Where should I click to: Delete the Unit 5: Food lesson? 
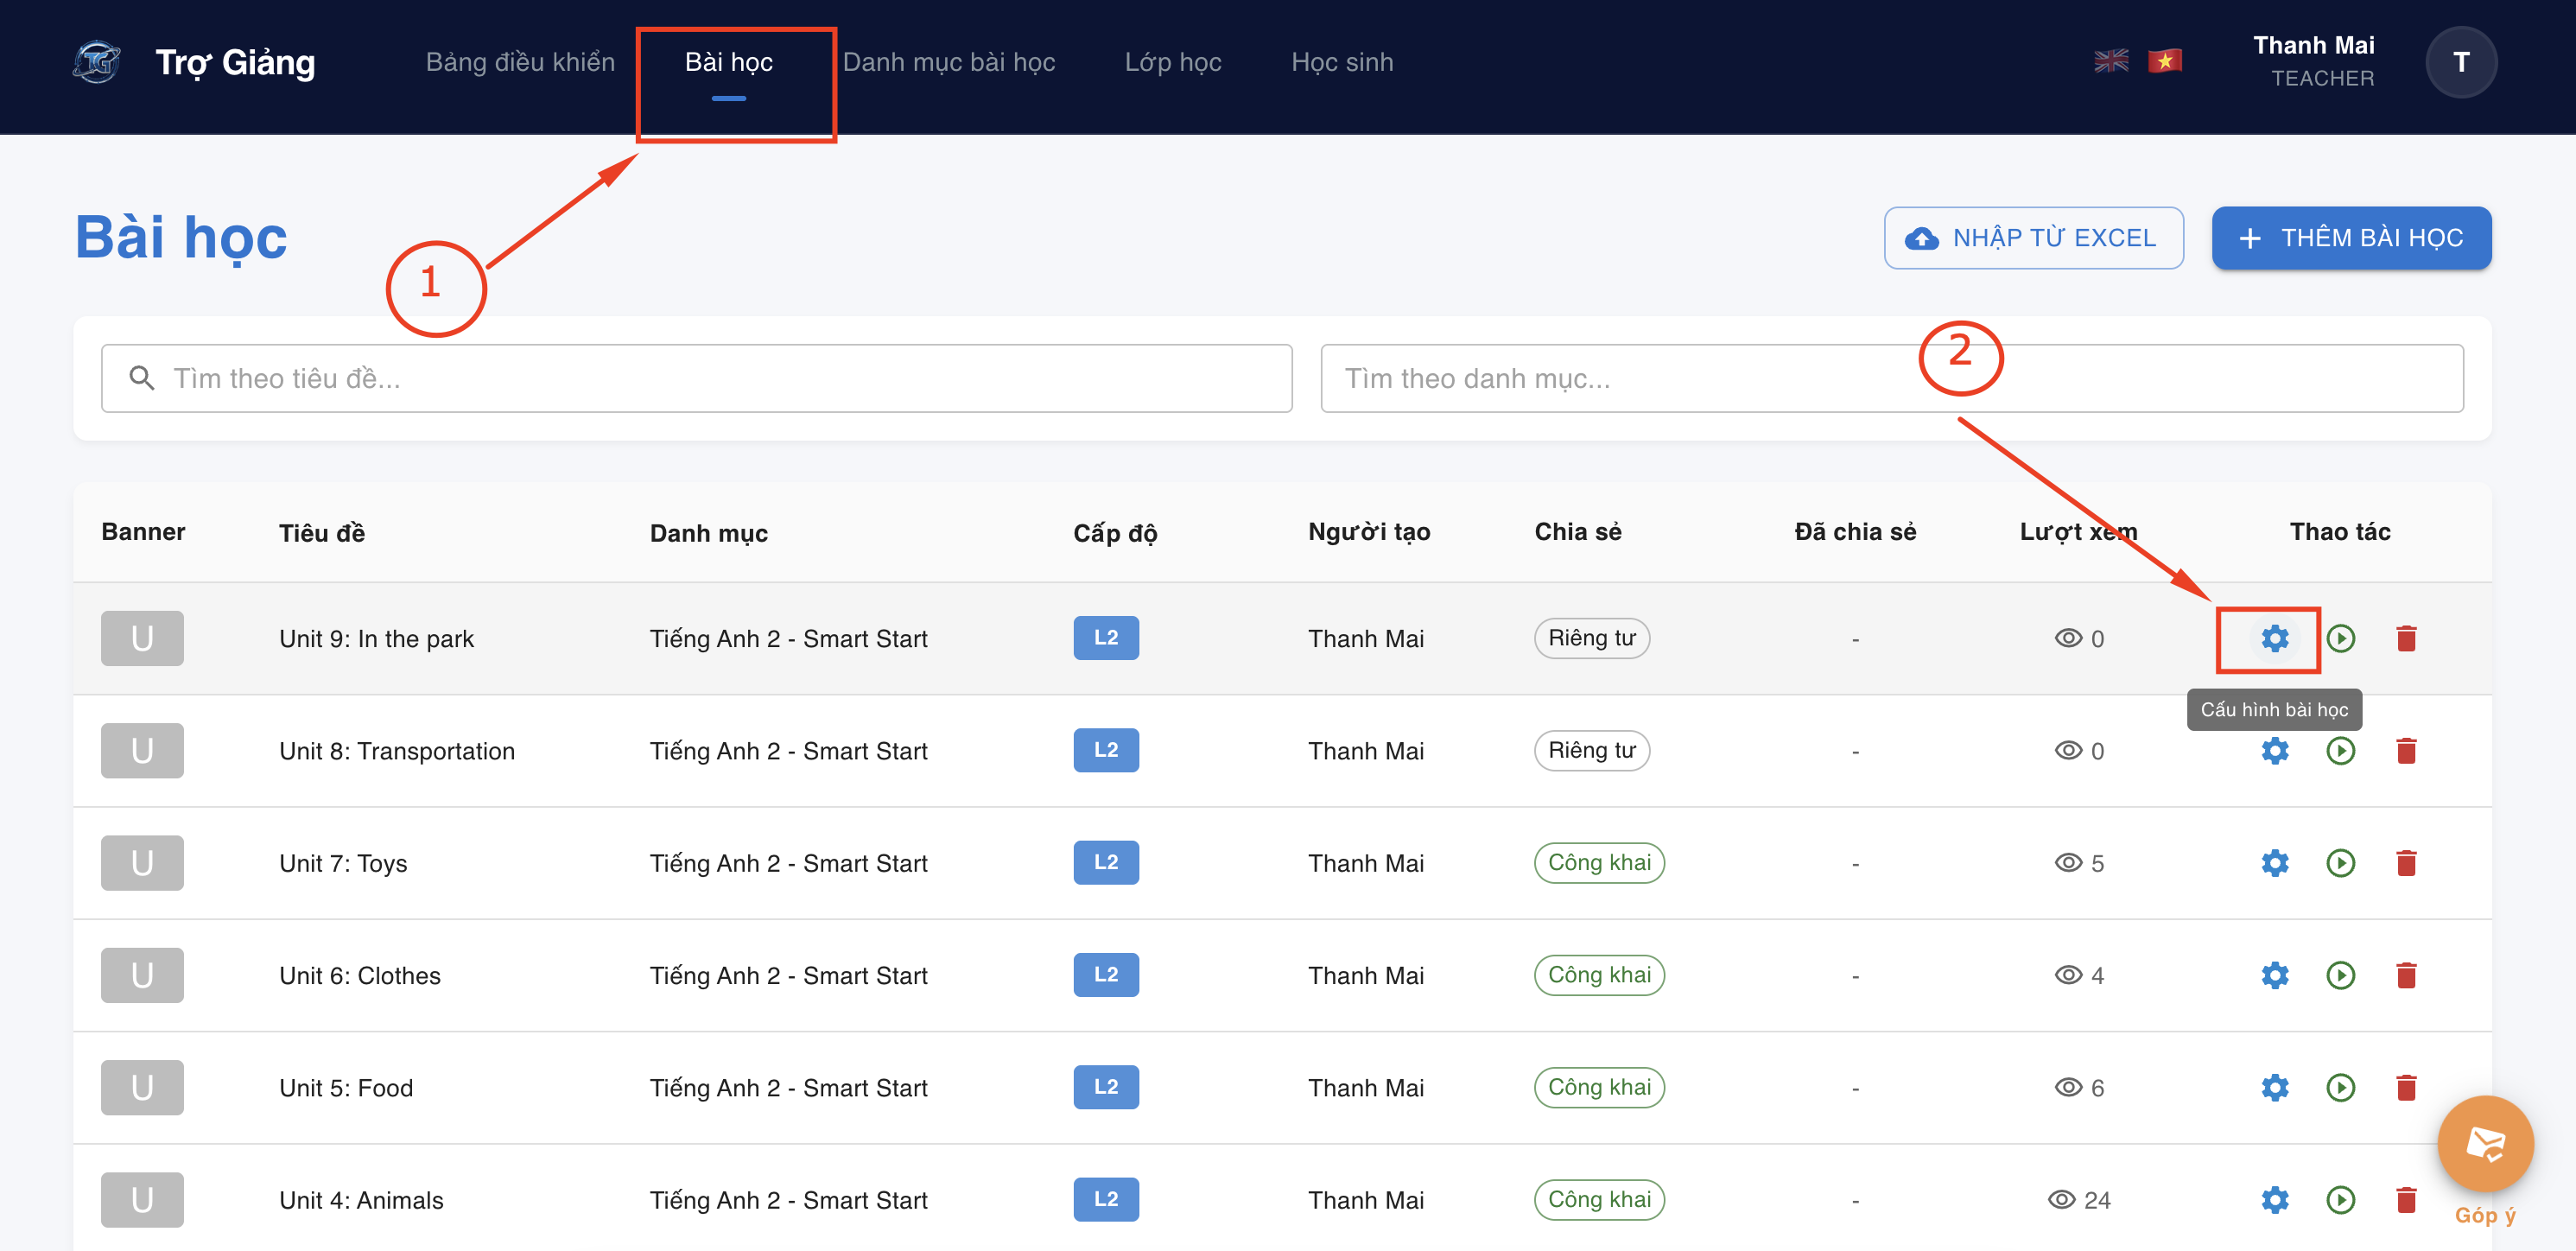(x=2406, y=1088)
